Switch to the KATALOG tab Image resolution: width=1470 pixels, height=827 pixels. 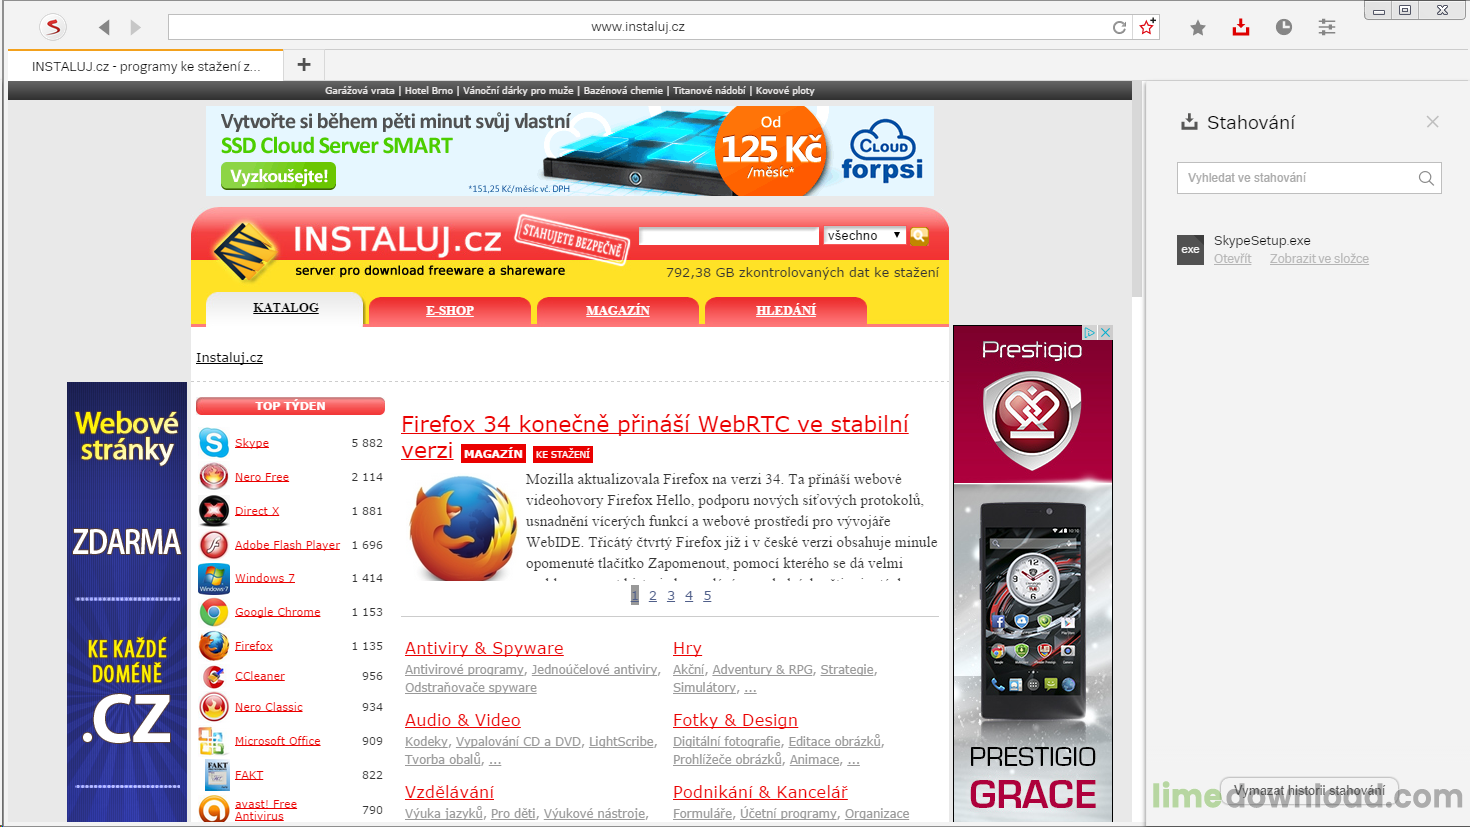285,308
